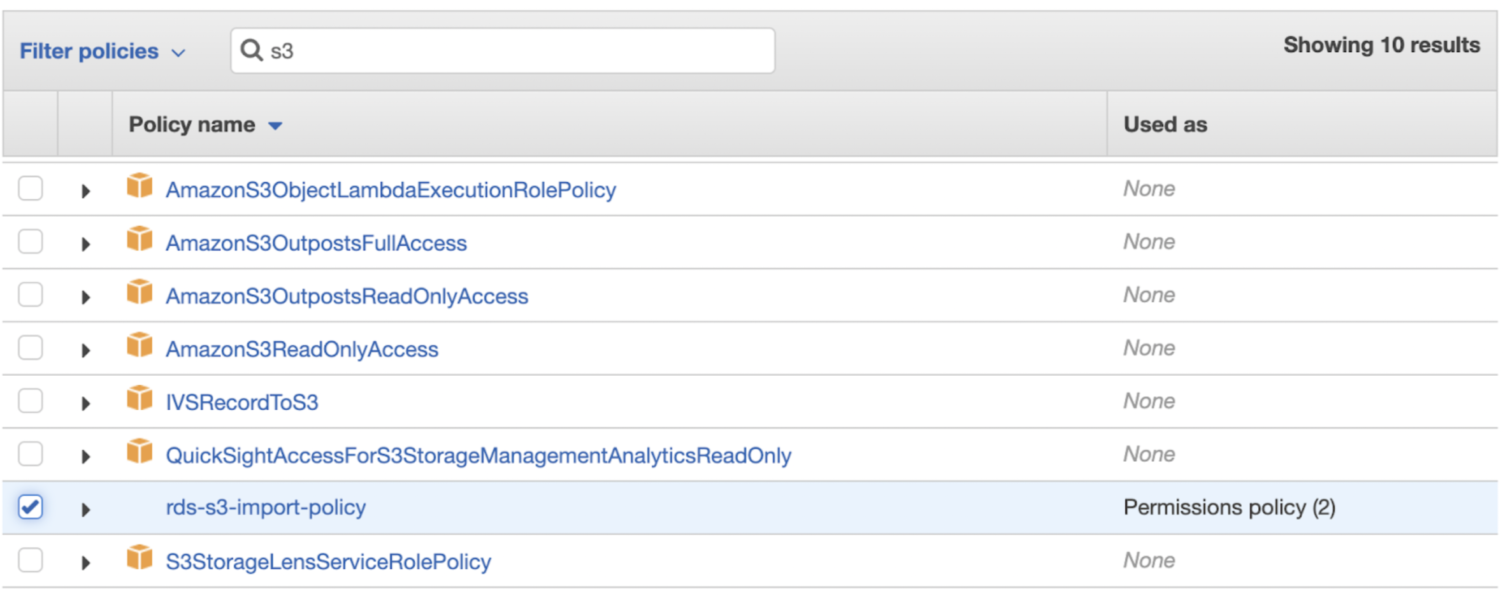Click the Policy name column header

(x=190, y=124)
